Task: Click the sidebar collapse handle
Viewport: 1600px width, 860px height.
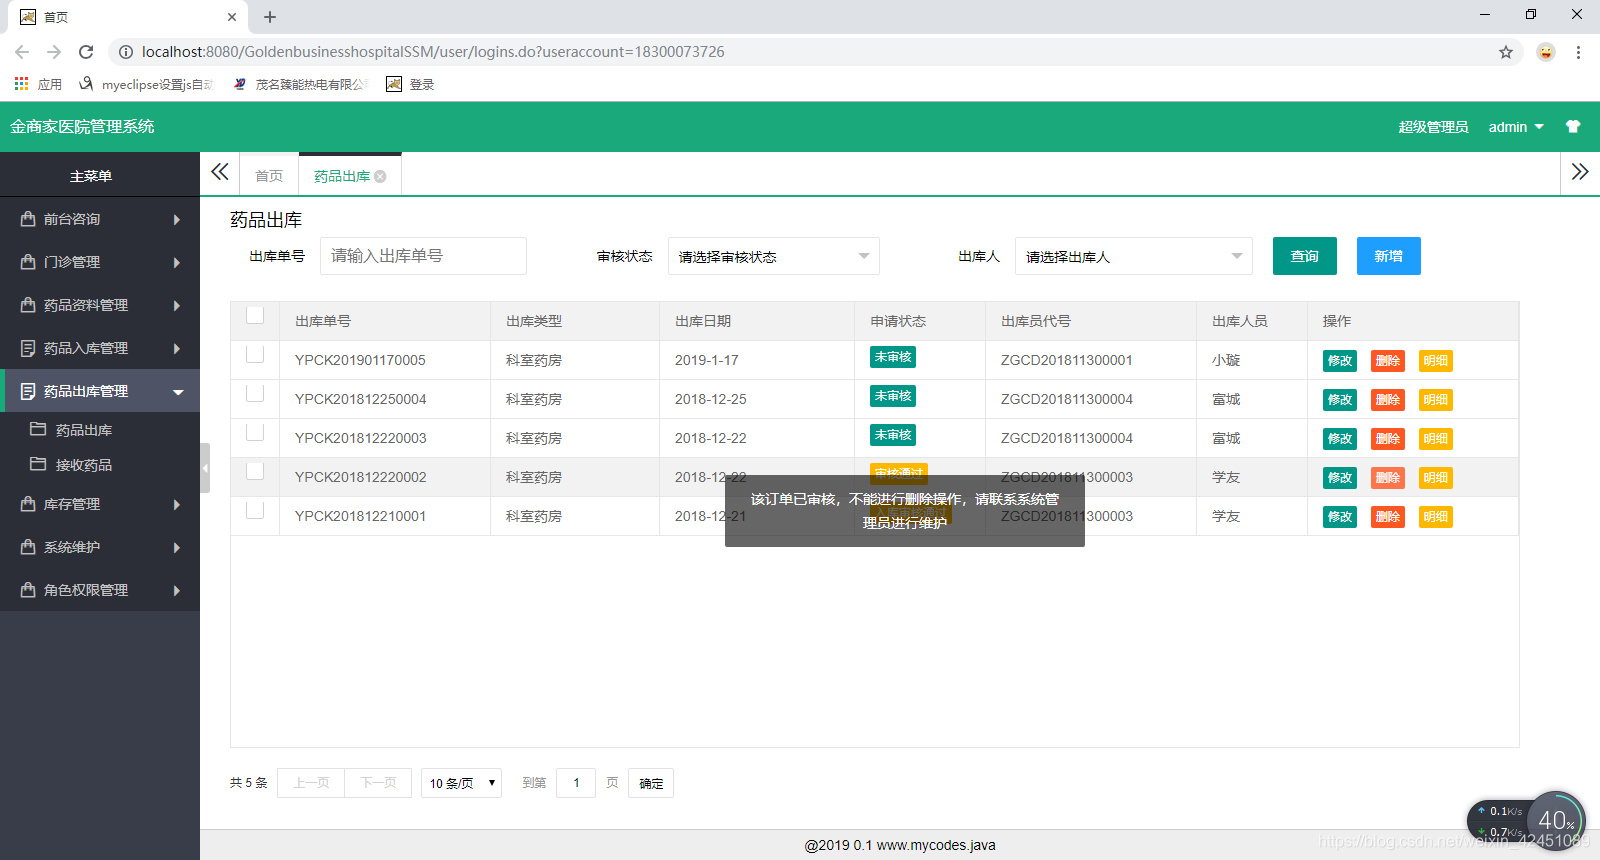Action: [205, 468]
